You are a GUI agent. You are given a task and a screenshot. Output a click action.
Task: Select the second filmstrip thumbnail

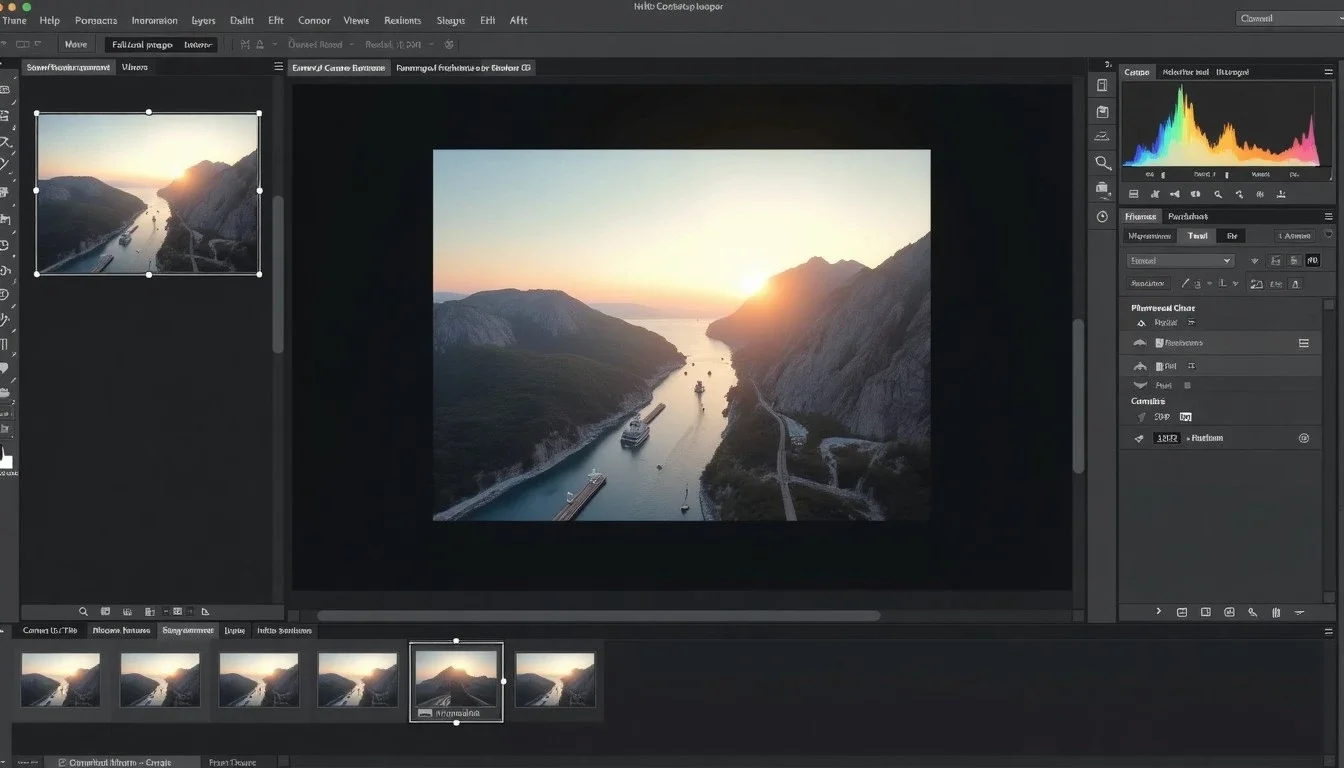click(159, 680)
